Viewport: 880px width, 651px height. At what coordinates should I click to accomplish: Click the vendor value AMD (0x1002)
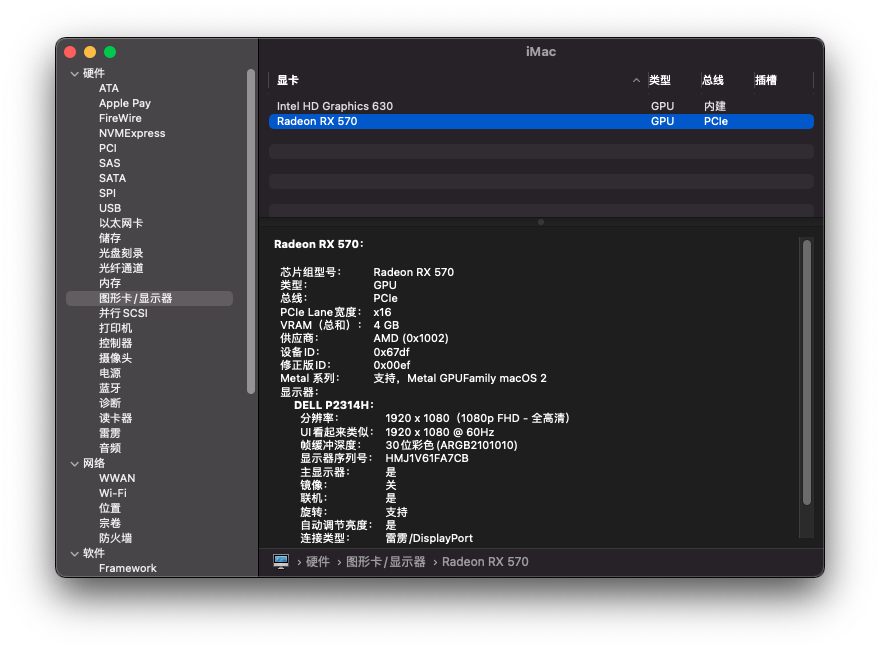411,338
